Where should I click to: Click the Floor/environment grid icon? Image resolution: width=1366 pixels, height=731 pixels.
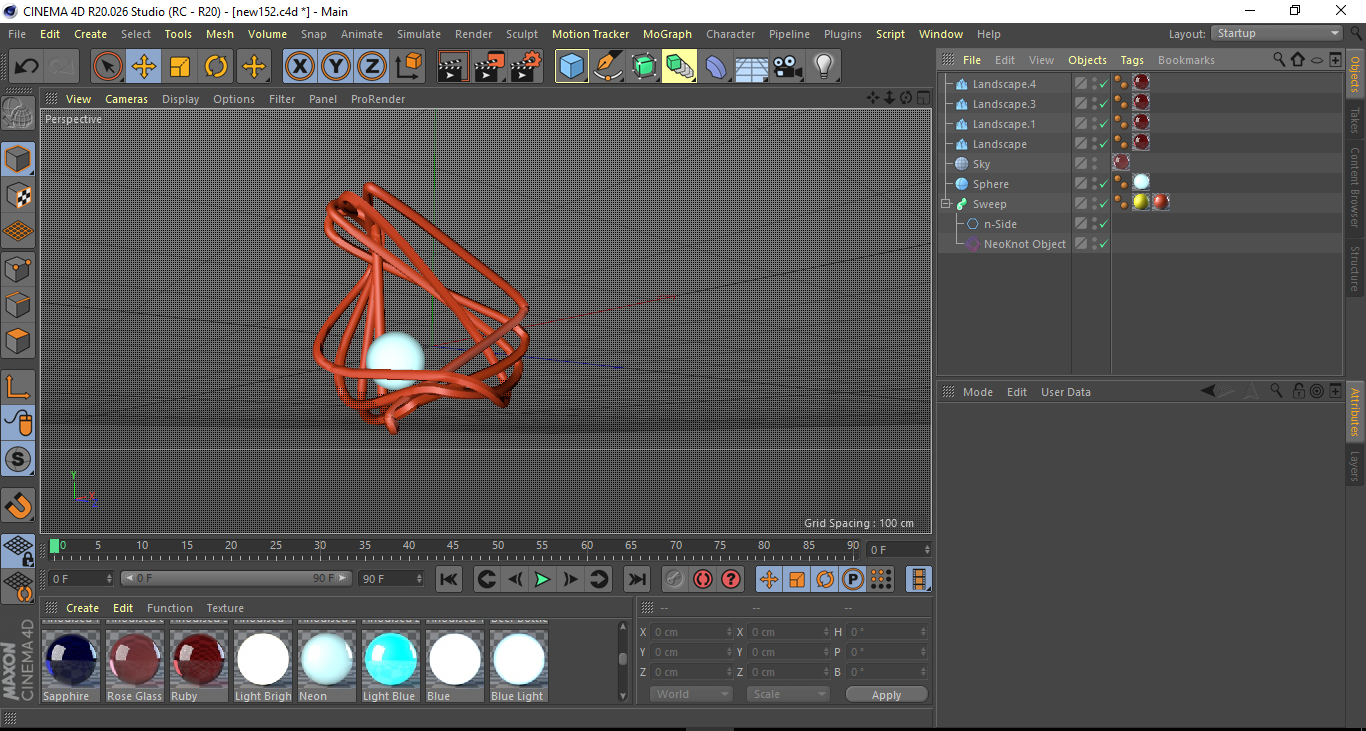point(751,67)
